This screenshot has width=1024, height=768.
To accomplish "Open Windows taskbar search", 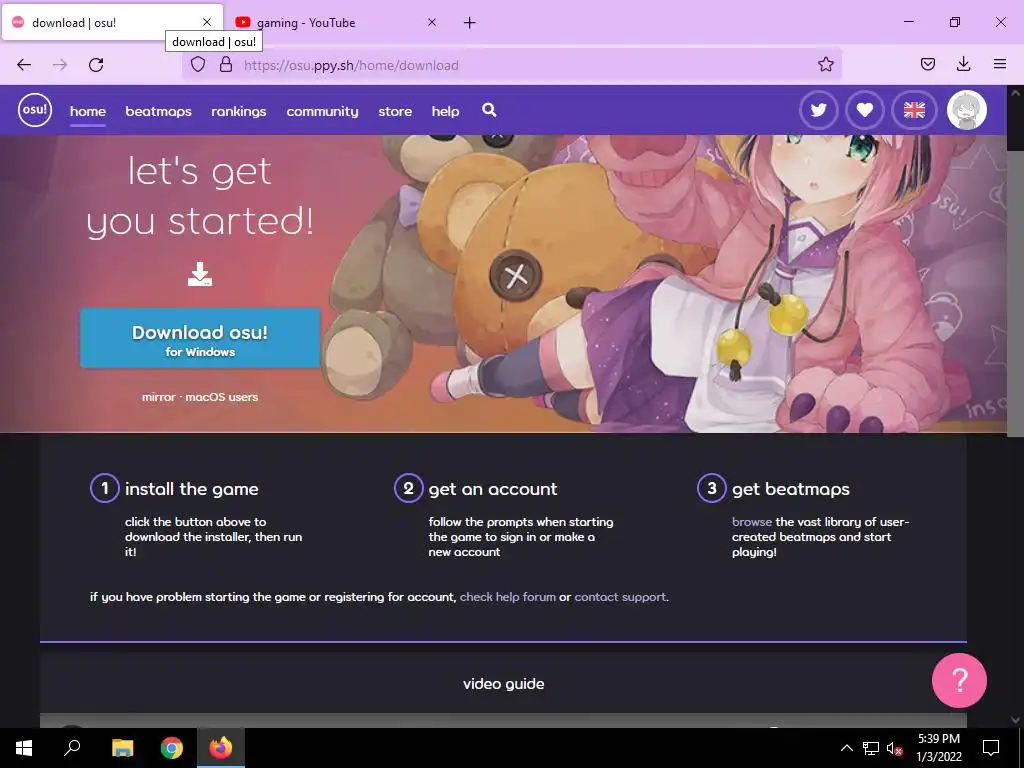I will [72, 748].
